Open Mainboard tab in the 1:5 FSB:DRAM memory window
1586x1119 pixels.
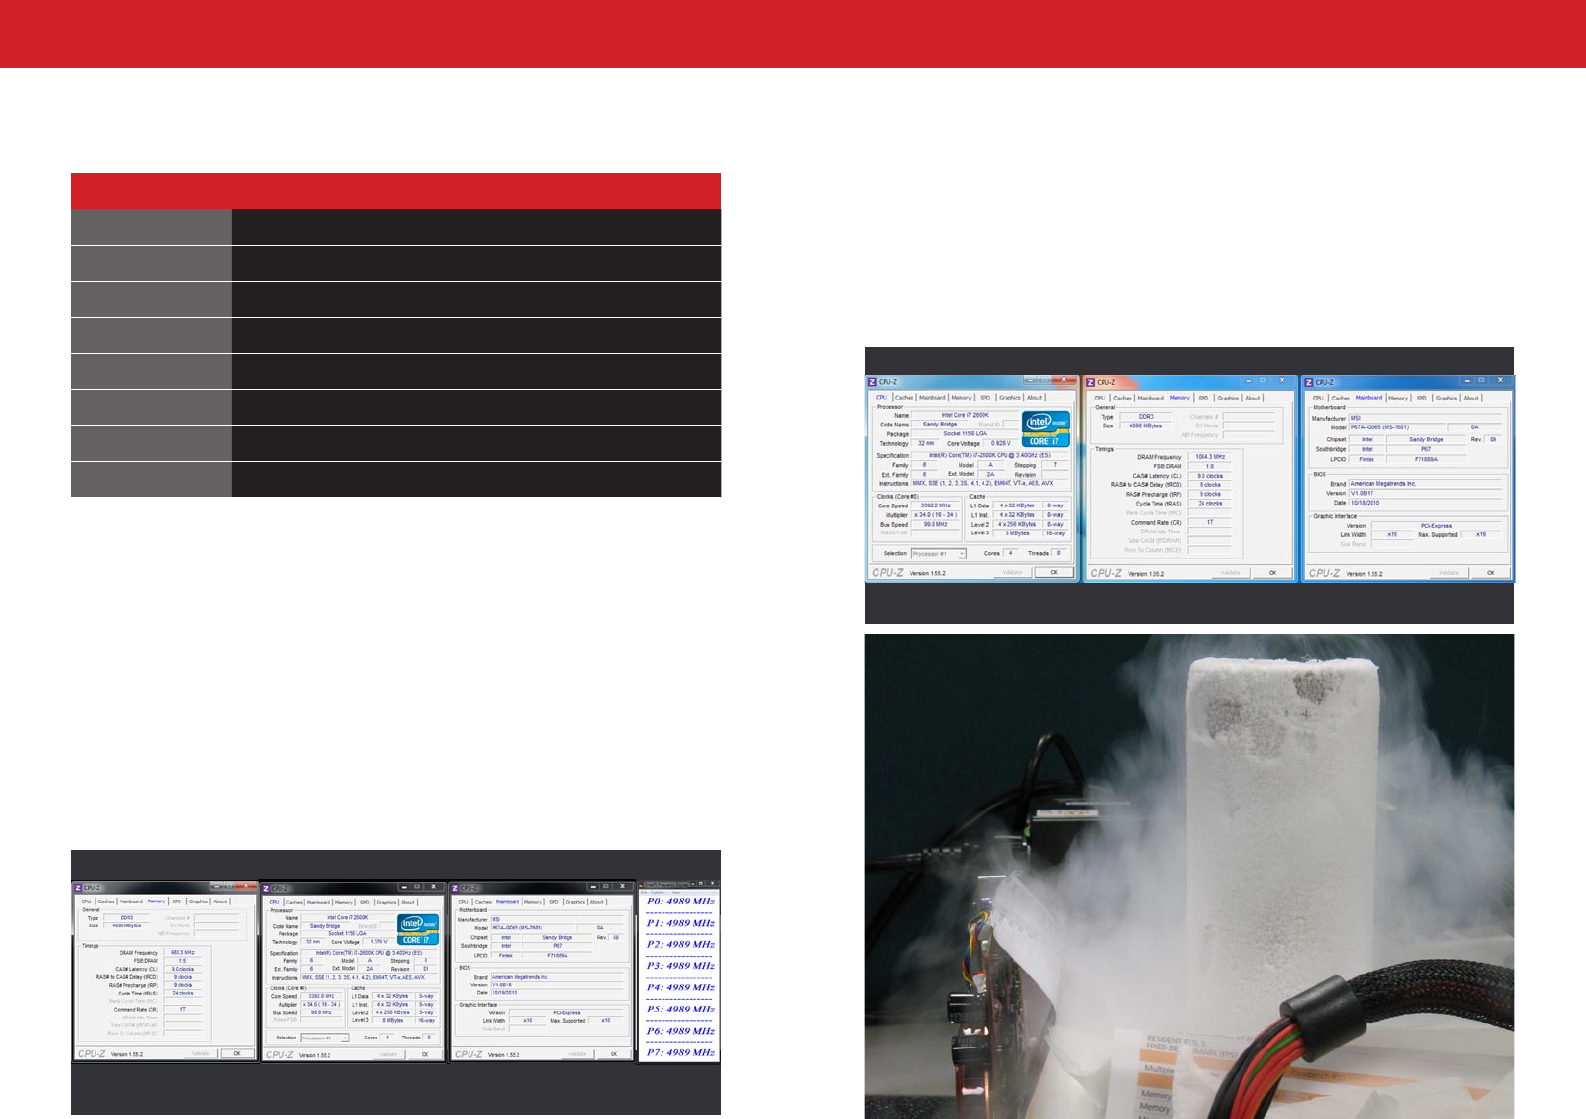(131, 901)
